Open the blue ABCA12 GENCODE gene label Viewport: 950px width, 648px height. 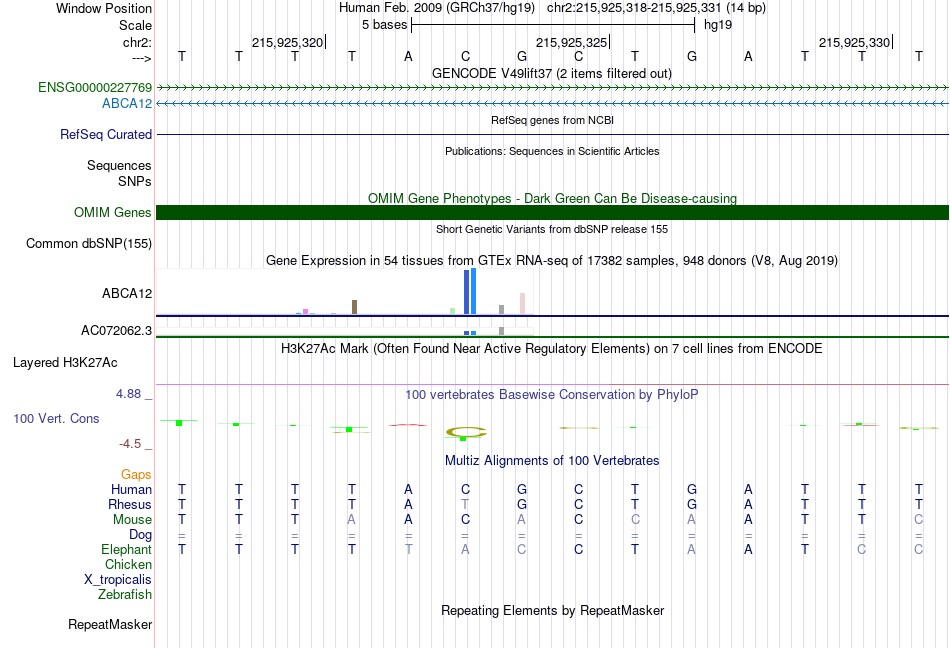click(x=127, y=104)
